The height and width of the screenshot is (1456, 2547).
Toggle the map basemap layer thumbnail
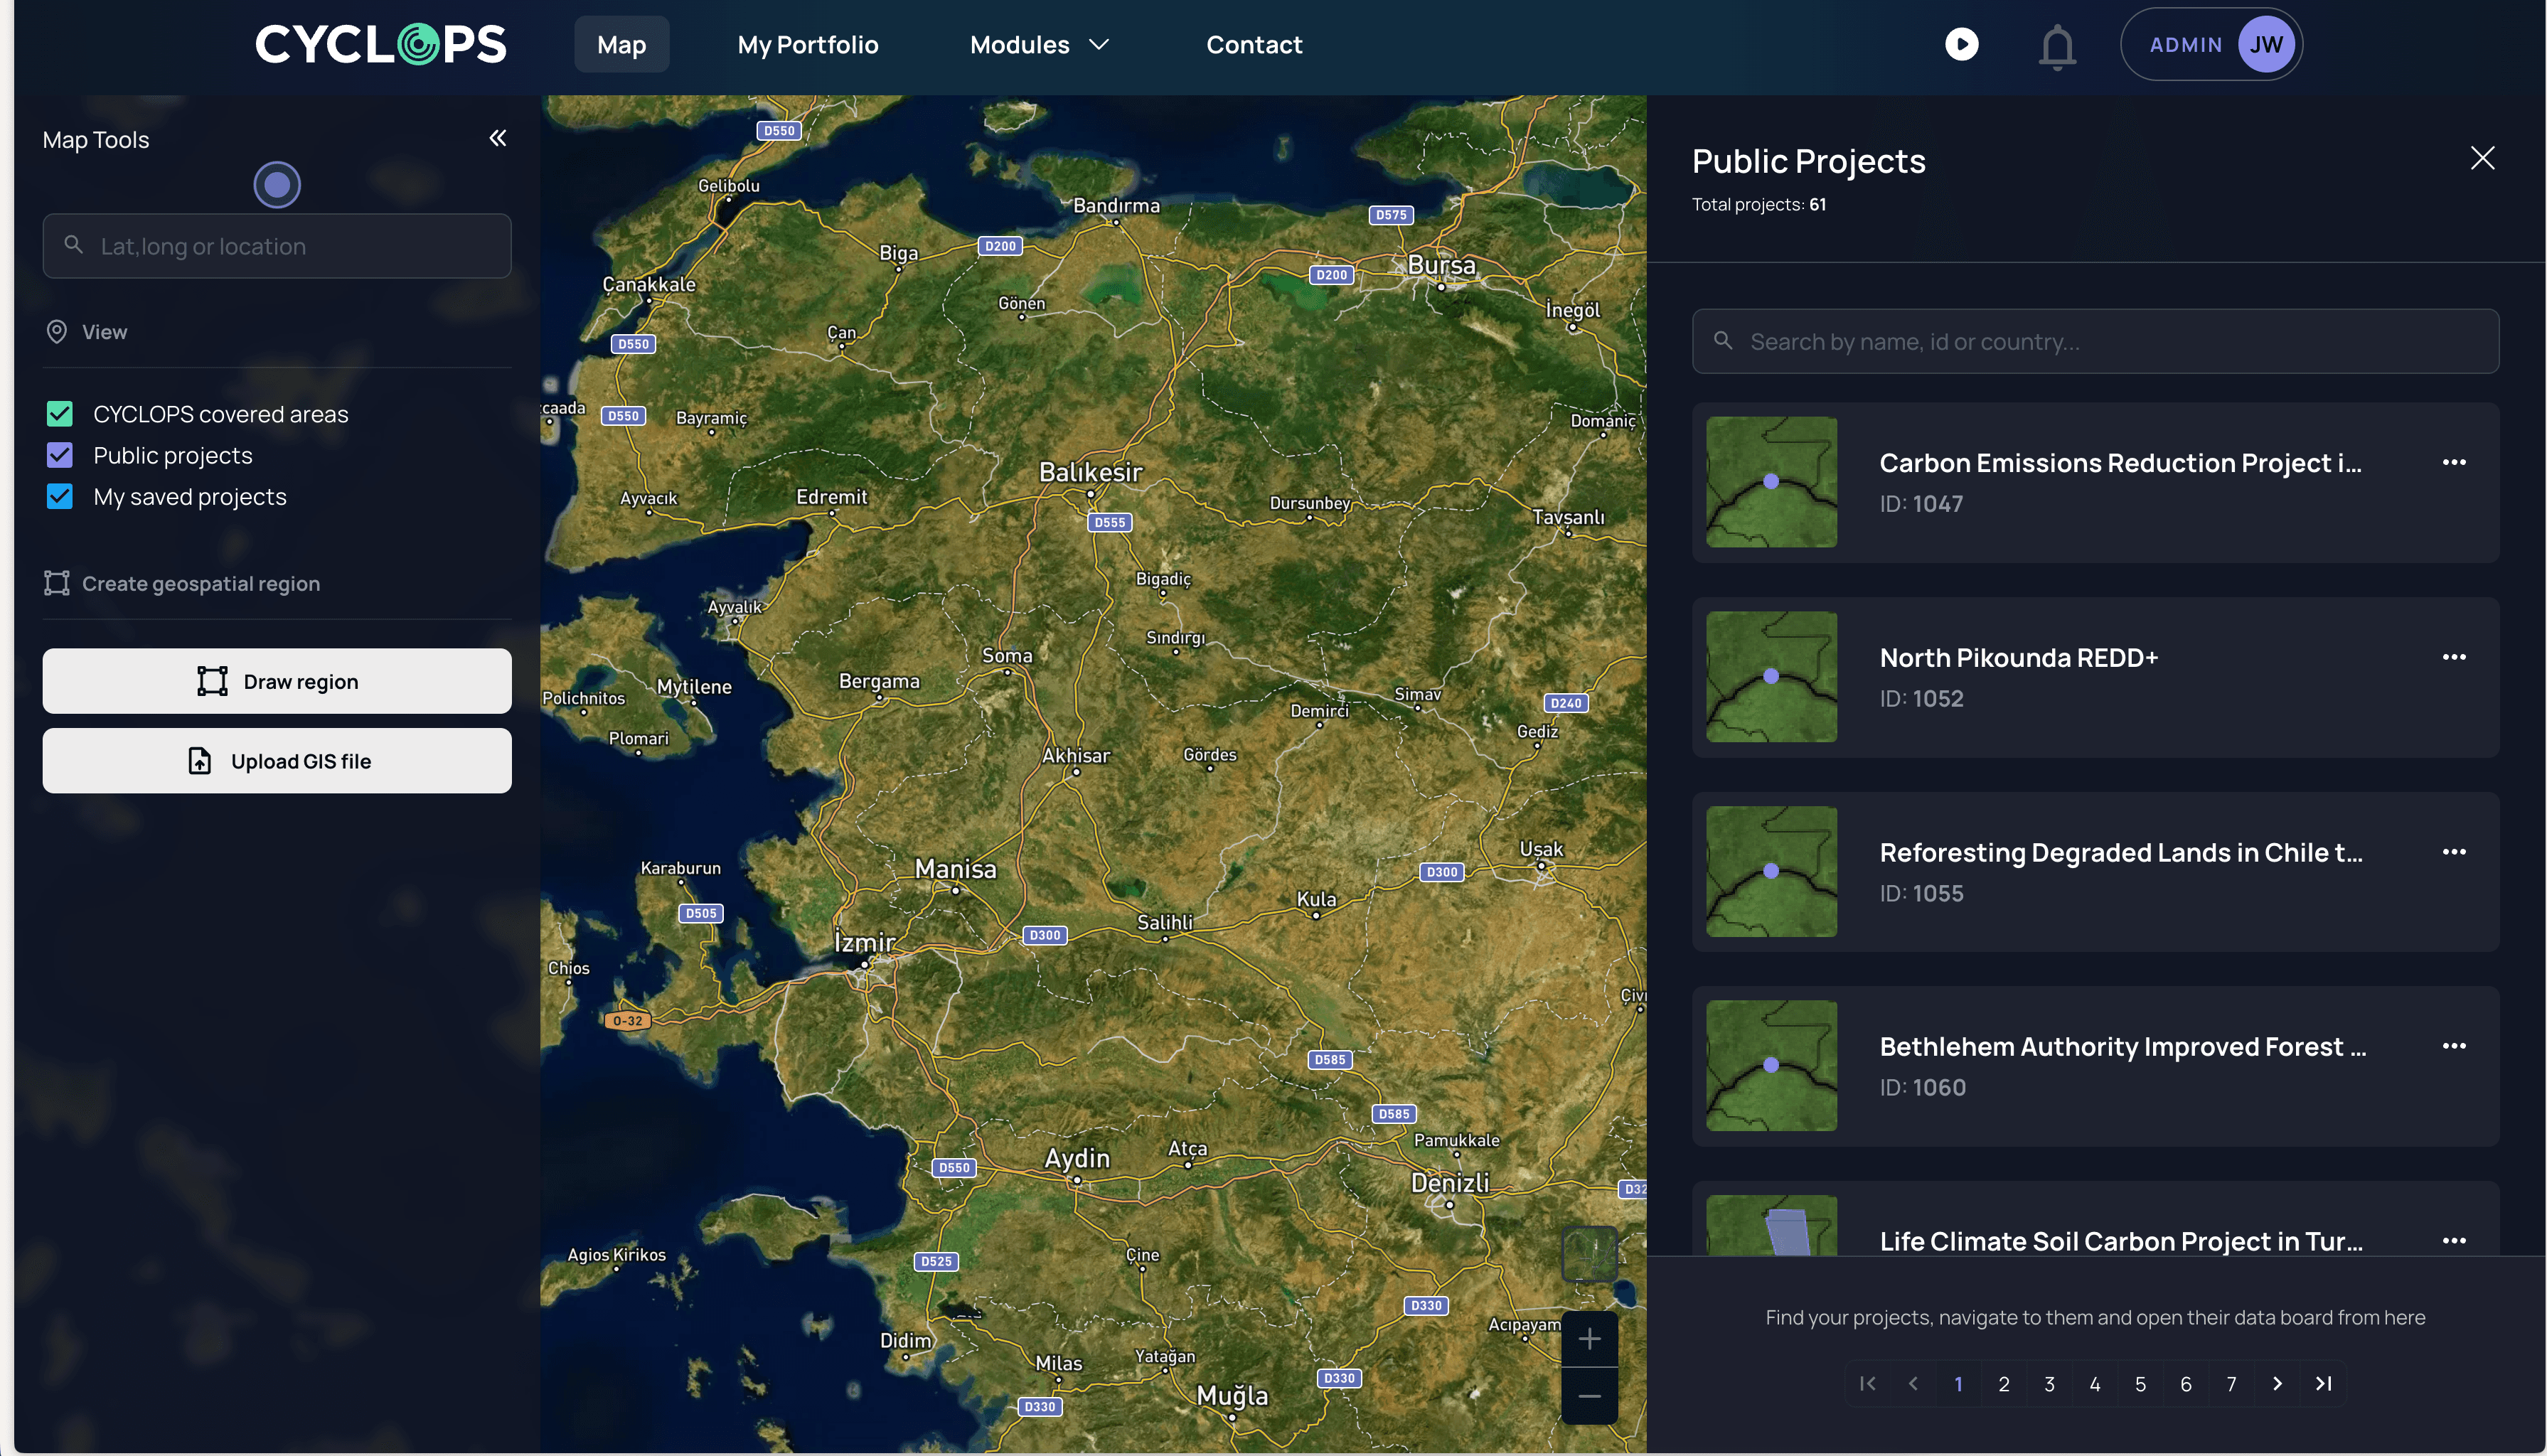(1589, 1253)
